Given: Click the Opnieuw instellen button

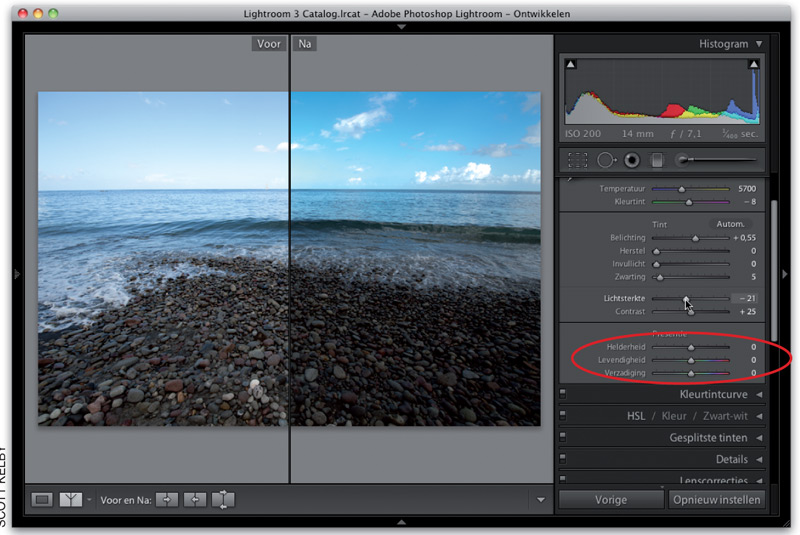Looking at the screenshot, I should coord(716,500).
